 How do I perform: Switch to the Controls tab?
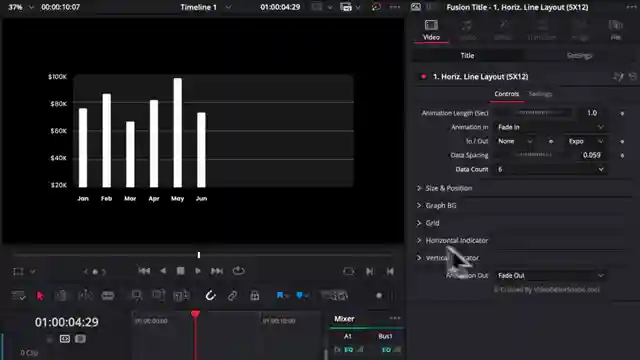pos(507,94)
